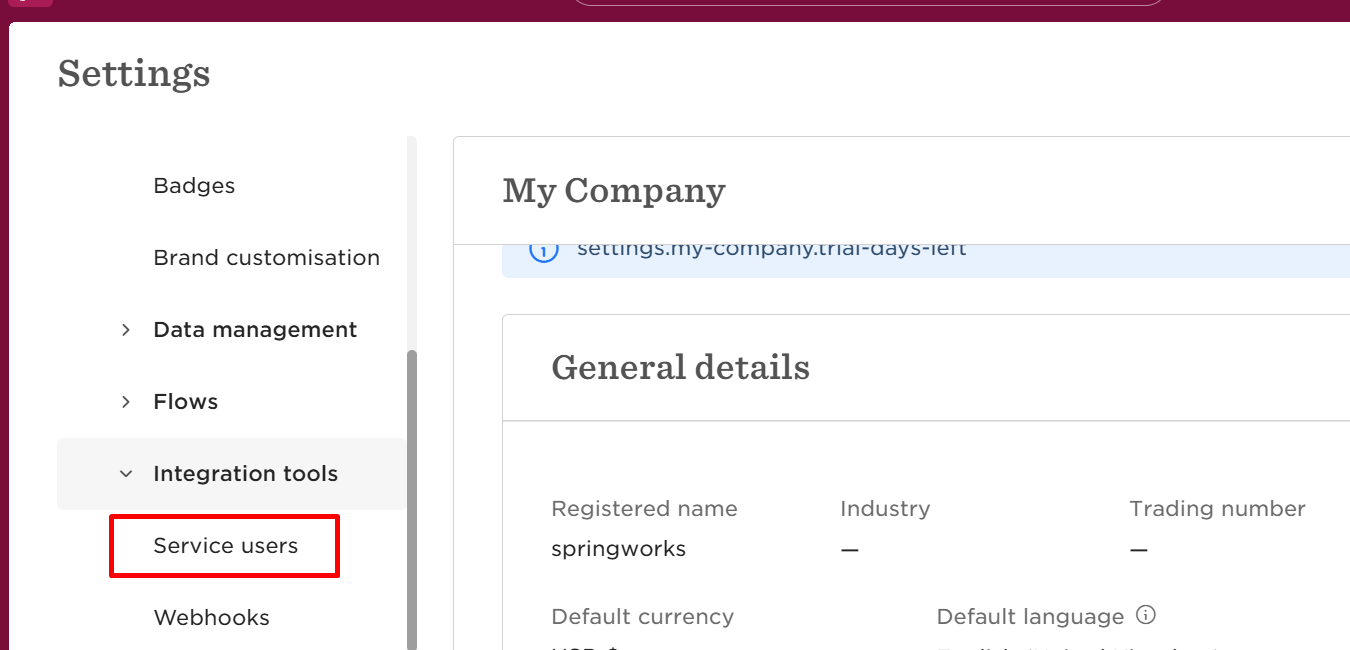Image resolution: width=1350 pixels, height=650 pixels.
Task: Click the registered name value springworks
Action: [x=618, y=549]
